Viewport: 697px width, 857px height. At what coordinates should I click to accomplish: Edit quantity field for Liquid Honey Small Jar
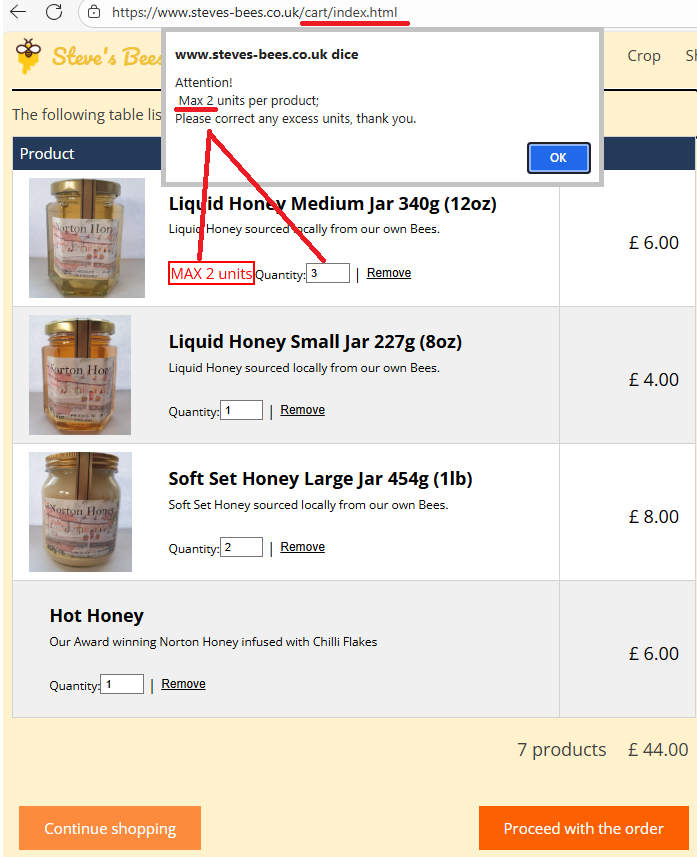coord(242,410)
